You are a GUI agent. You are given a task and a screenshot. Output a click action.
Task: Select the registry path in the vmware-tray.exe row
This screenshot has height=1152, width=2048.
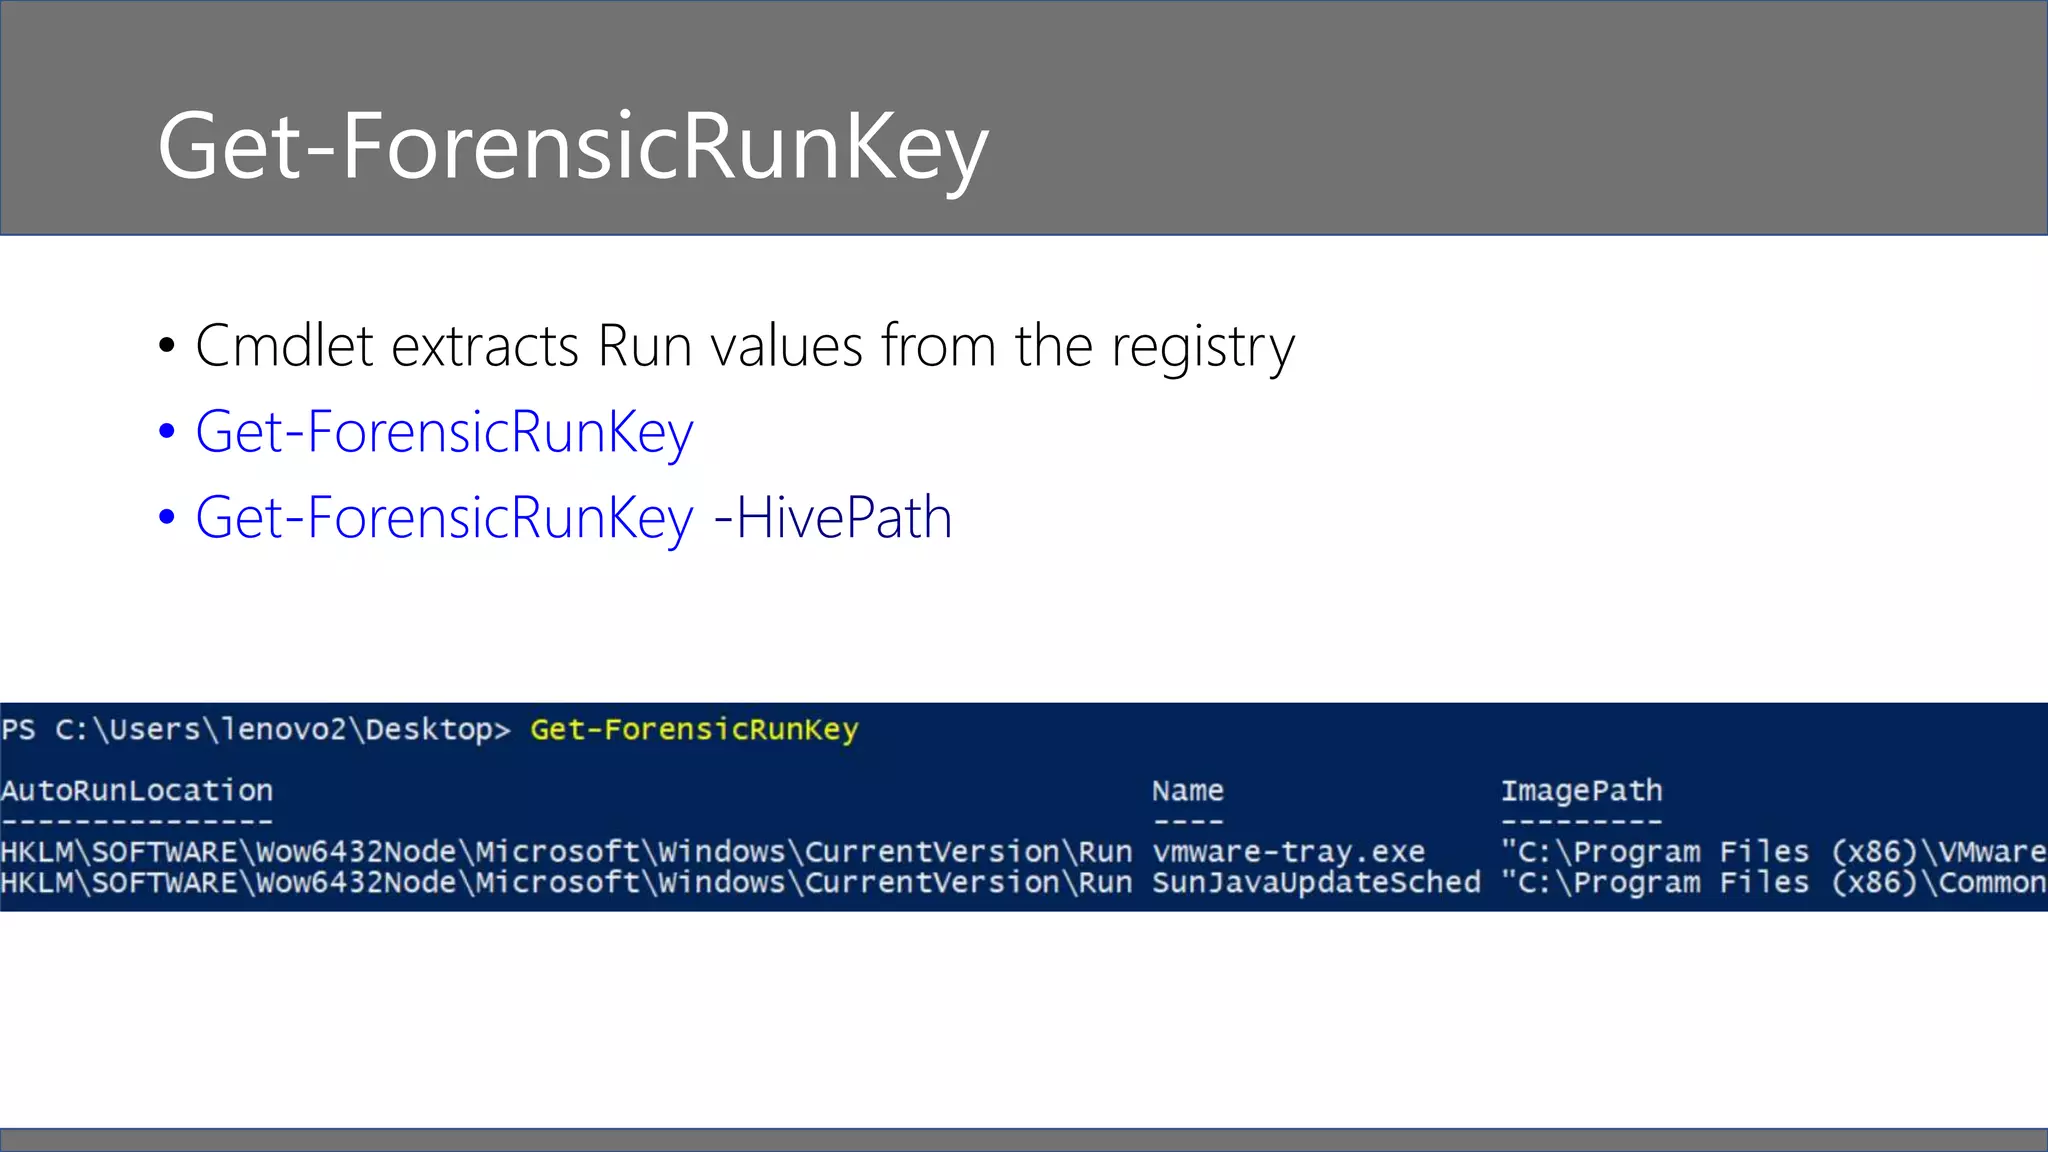[x=566, y=852]
